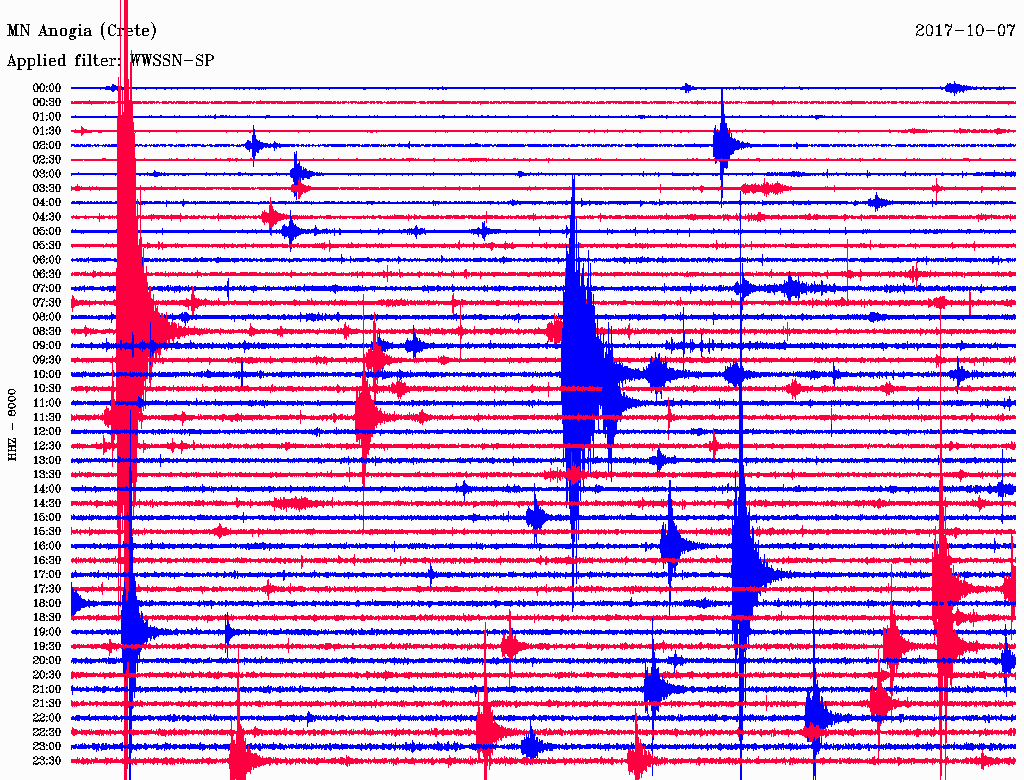This screenshot has height=780, width=1024.
Task: Select the 08:00 time label
Action: pos(47,317)
